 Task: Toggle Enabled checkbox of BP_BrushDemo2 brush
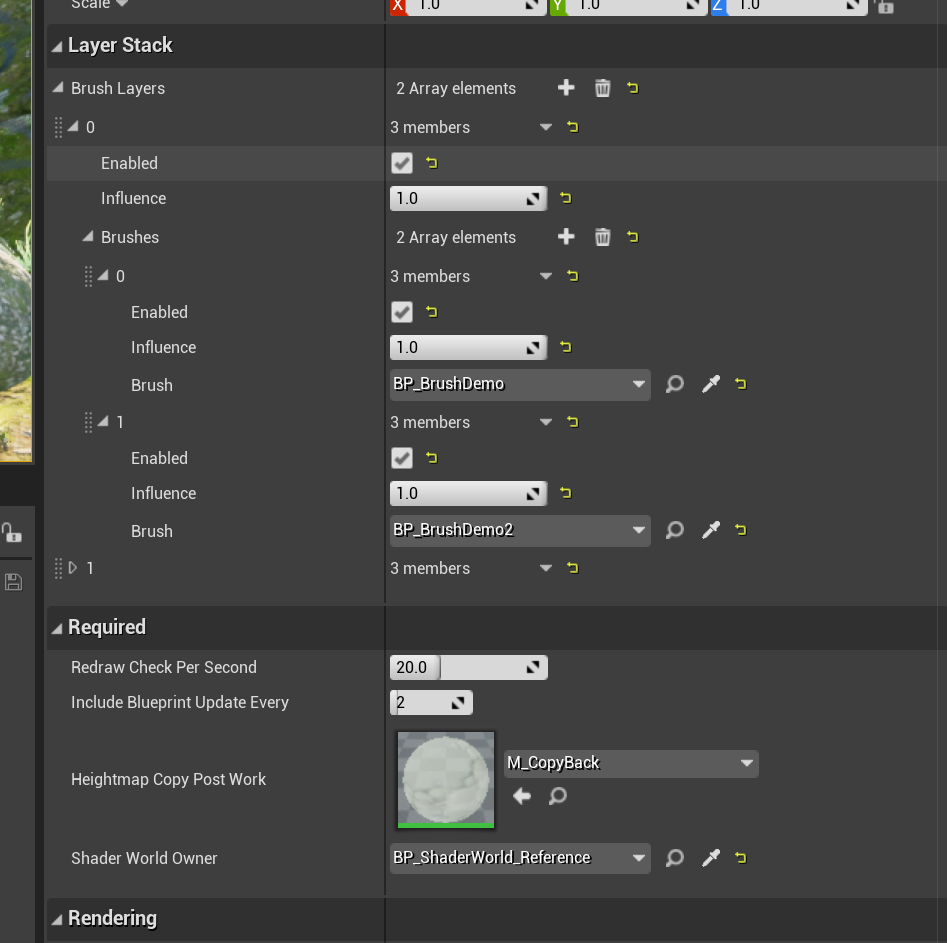(x=402, y=458)
